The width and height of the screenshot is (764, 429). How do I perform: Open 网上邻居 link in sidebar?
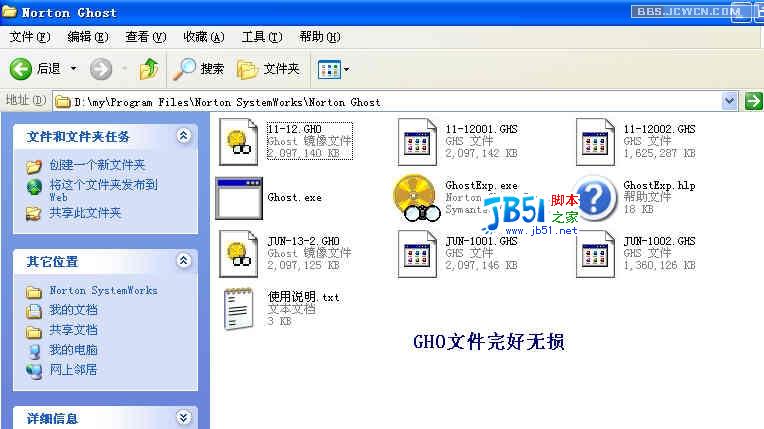73,370
